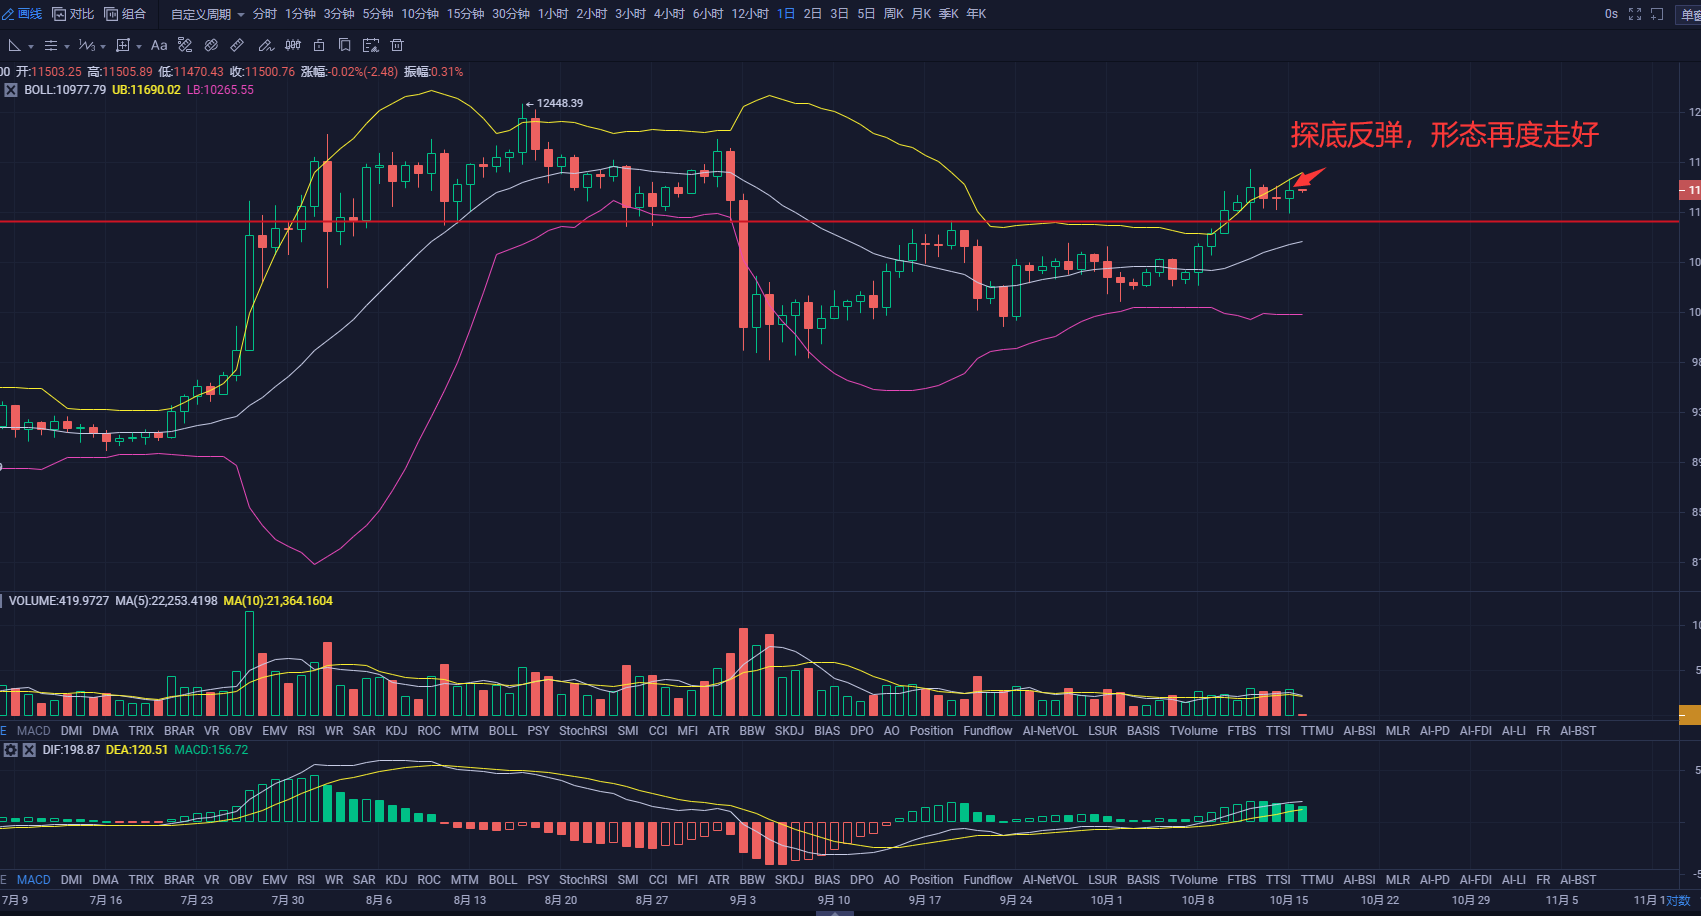Click the fullscreen expand icon
1701x916 pixels.
(x=1635, y=14)
